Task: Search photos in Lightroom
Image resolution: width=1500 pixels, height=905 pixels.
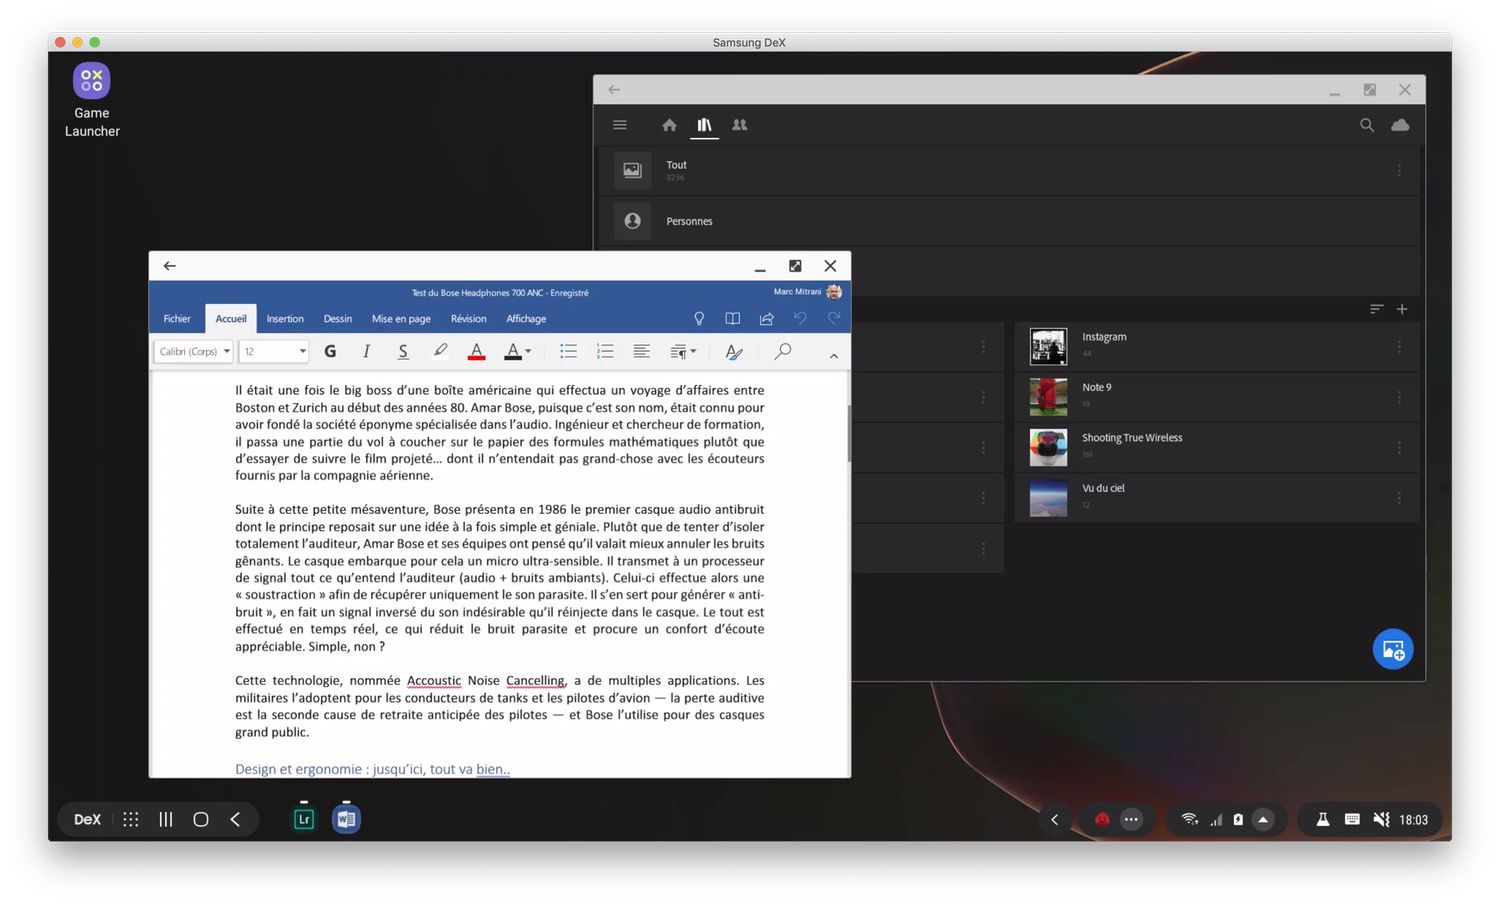Action: (x=1367, y=125)
